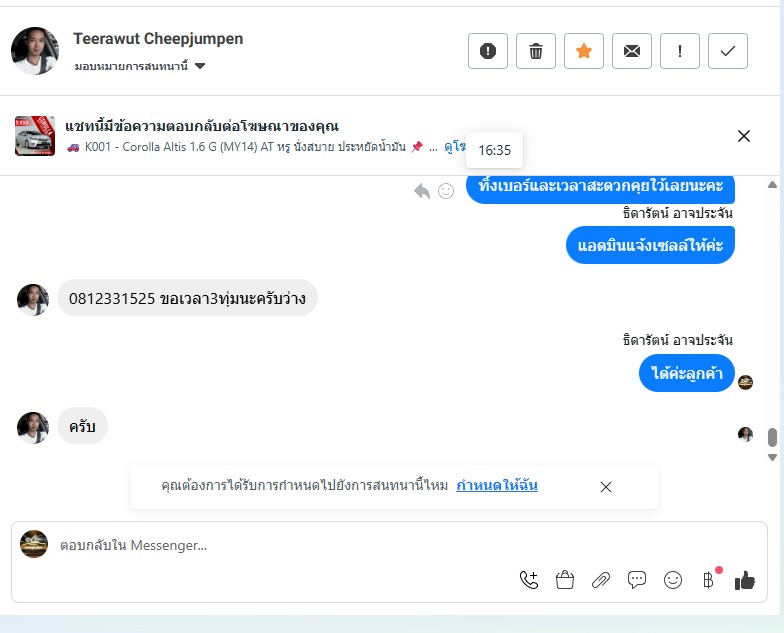The image size is (784, 633).
Task: Attach a file with paperclip icon
Action: (x=600, y=580)
